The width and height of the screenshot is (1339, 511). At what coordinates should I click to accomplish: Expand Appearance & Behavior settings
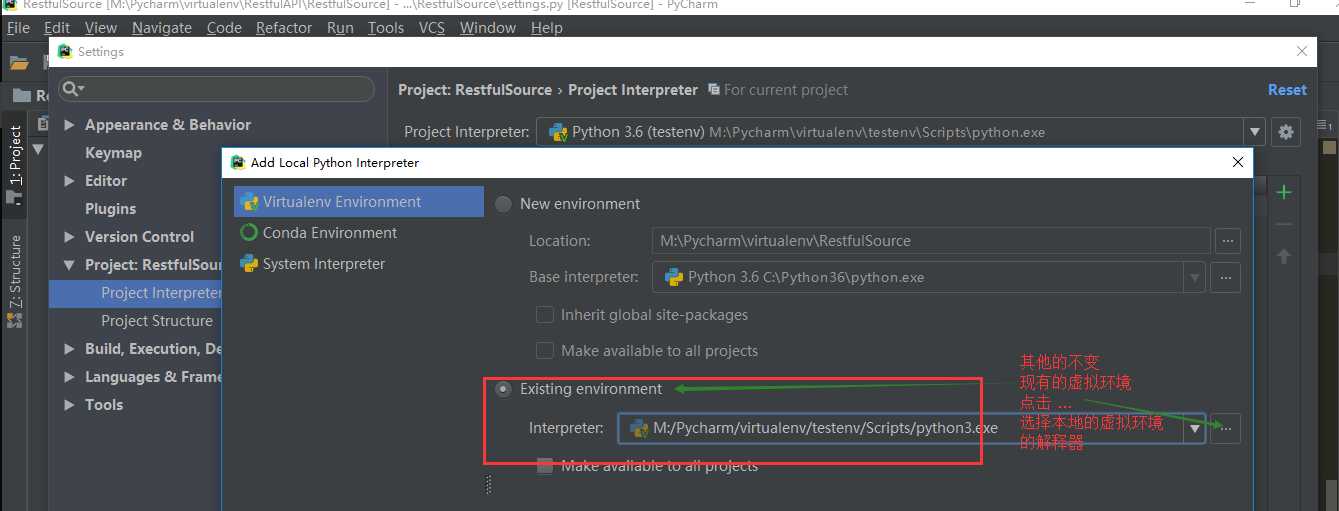click(x=69, y=125)
